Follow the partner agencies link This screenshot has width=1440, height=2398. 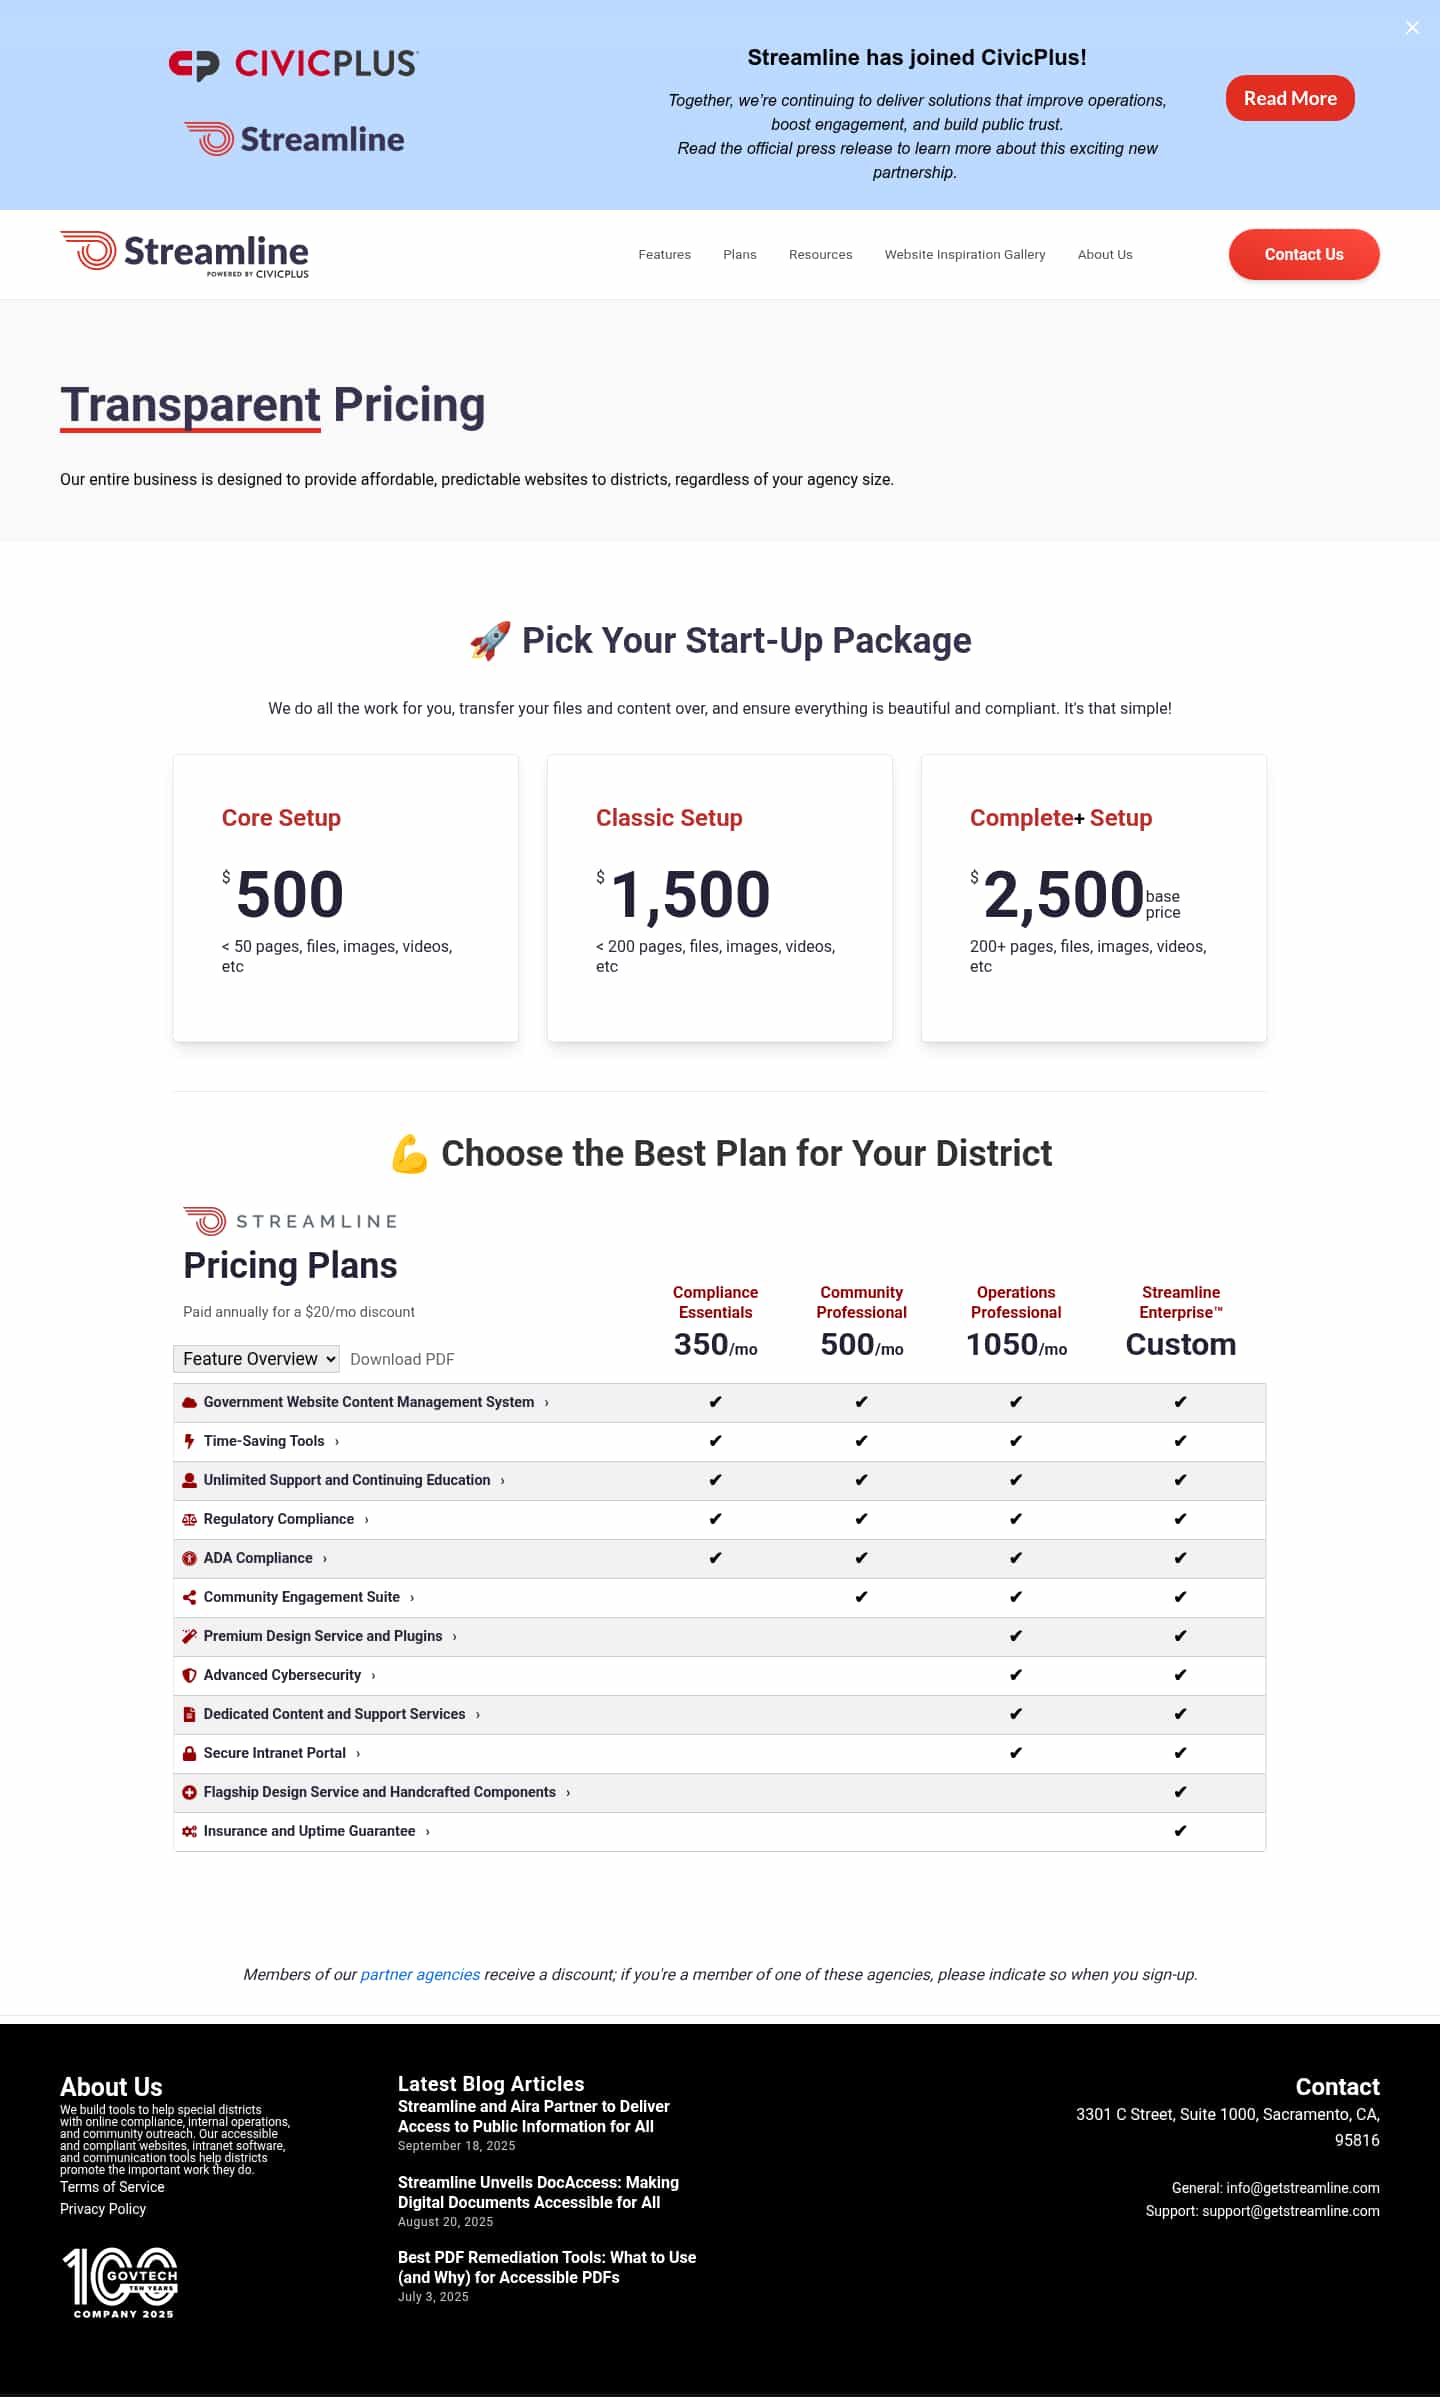coord(420,1975)
